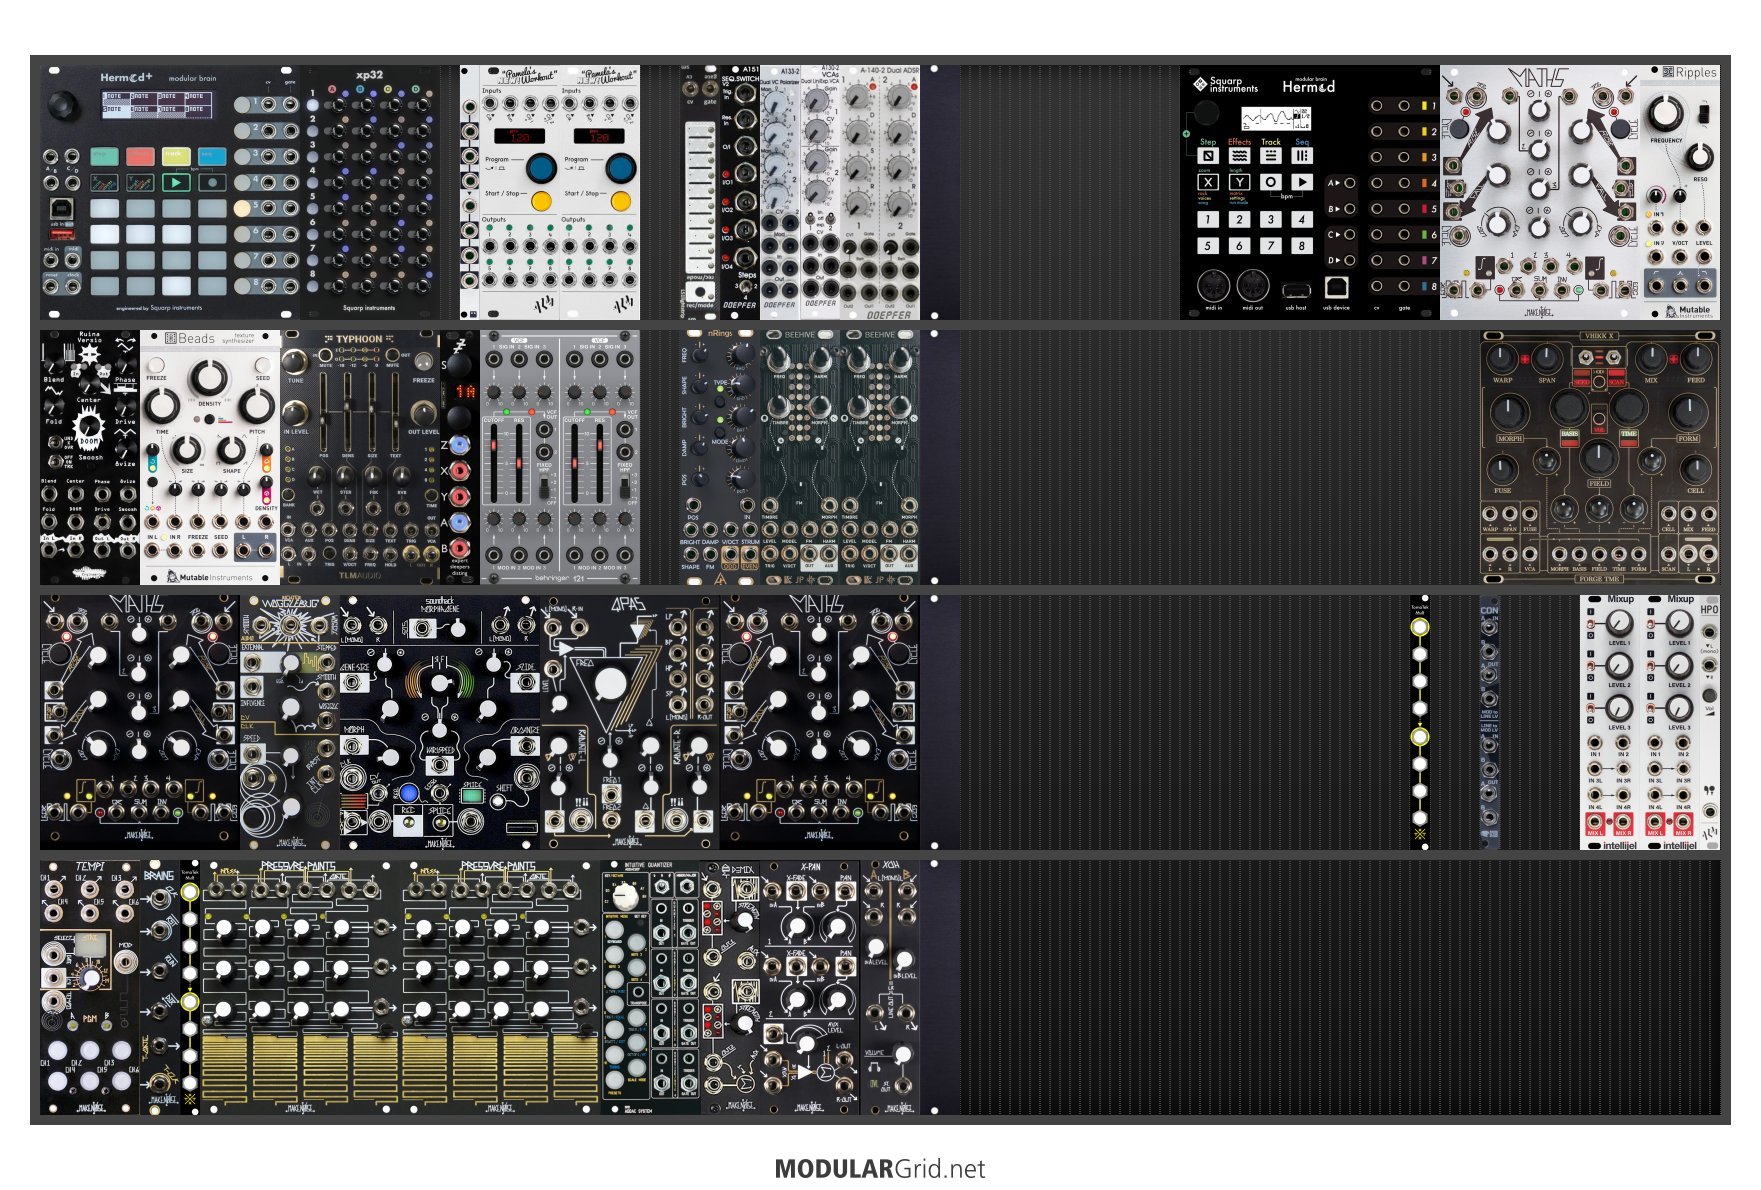Click right Pamela's Workout blue Program knob

point(620,167)
